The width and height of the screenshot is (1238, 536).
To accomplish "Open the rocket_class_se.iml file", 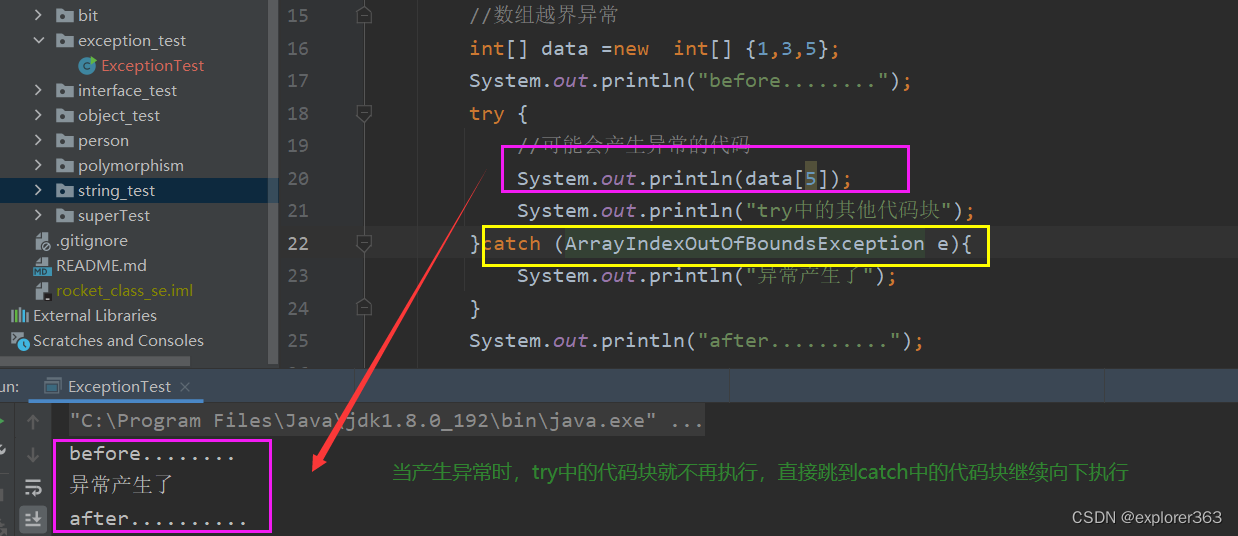I will [x=124, y=291].
